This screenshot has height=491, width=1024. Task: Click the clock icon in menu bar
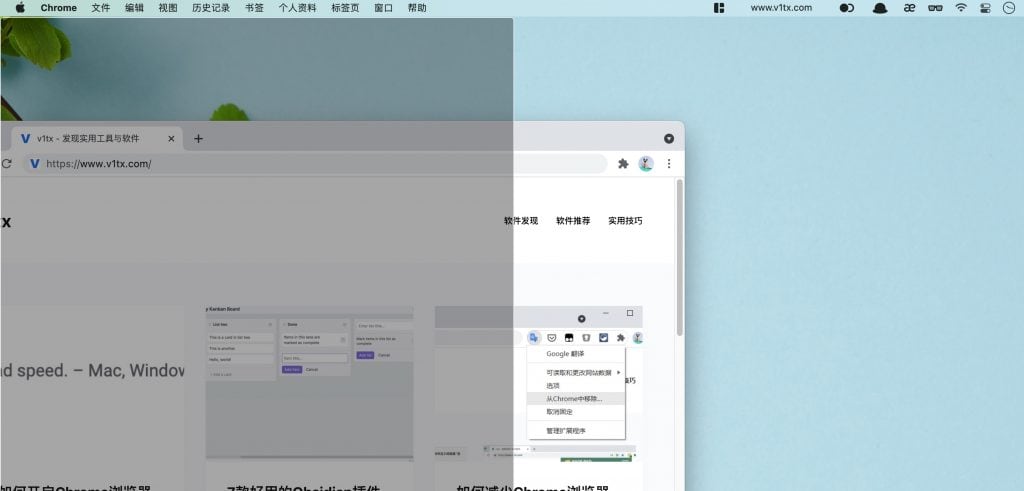[x=1010, y=8]
